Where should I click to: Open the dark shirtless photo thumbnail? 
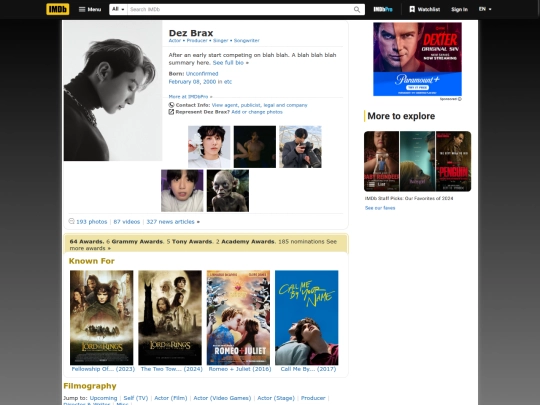click(255, 147)
